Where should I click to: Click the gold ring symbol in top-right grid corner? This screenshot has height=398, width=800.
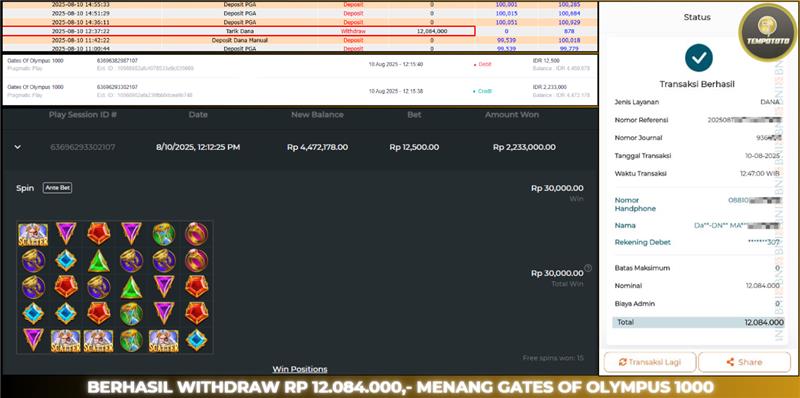pos(196,234)
